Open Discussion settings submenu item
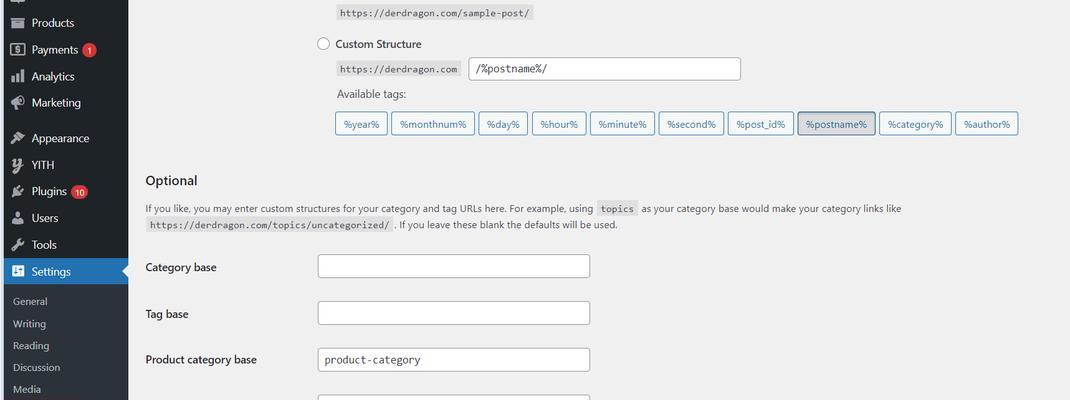 coord(36,367)
